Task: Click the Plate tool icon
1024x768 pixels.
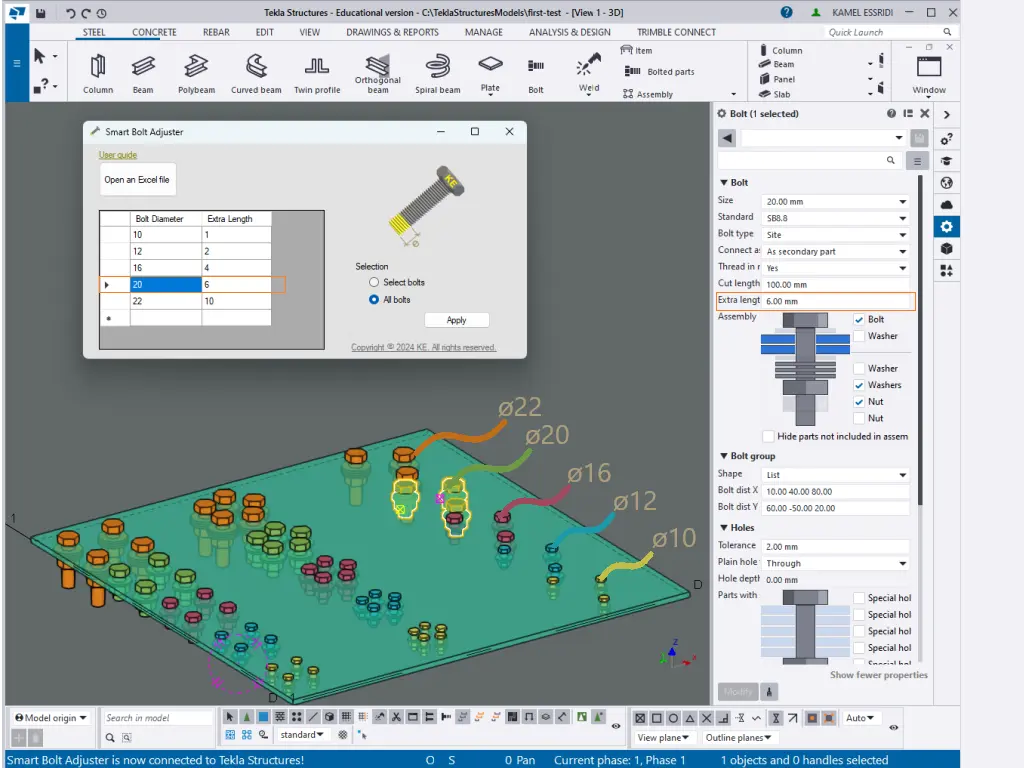Action: coord(490,65)
